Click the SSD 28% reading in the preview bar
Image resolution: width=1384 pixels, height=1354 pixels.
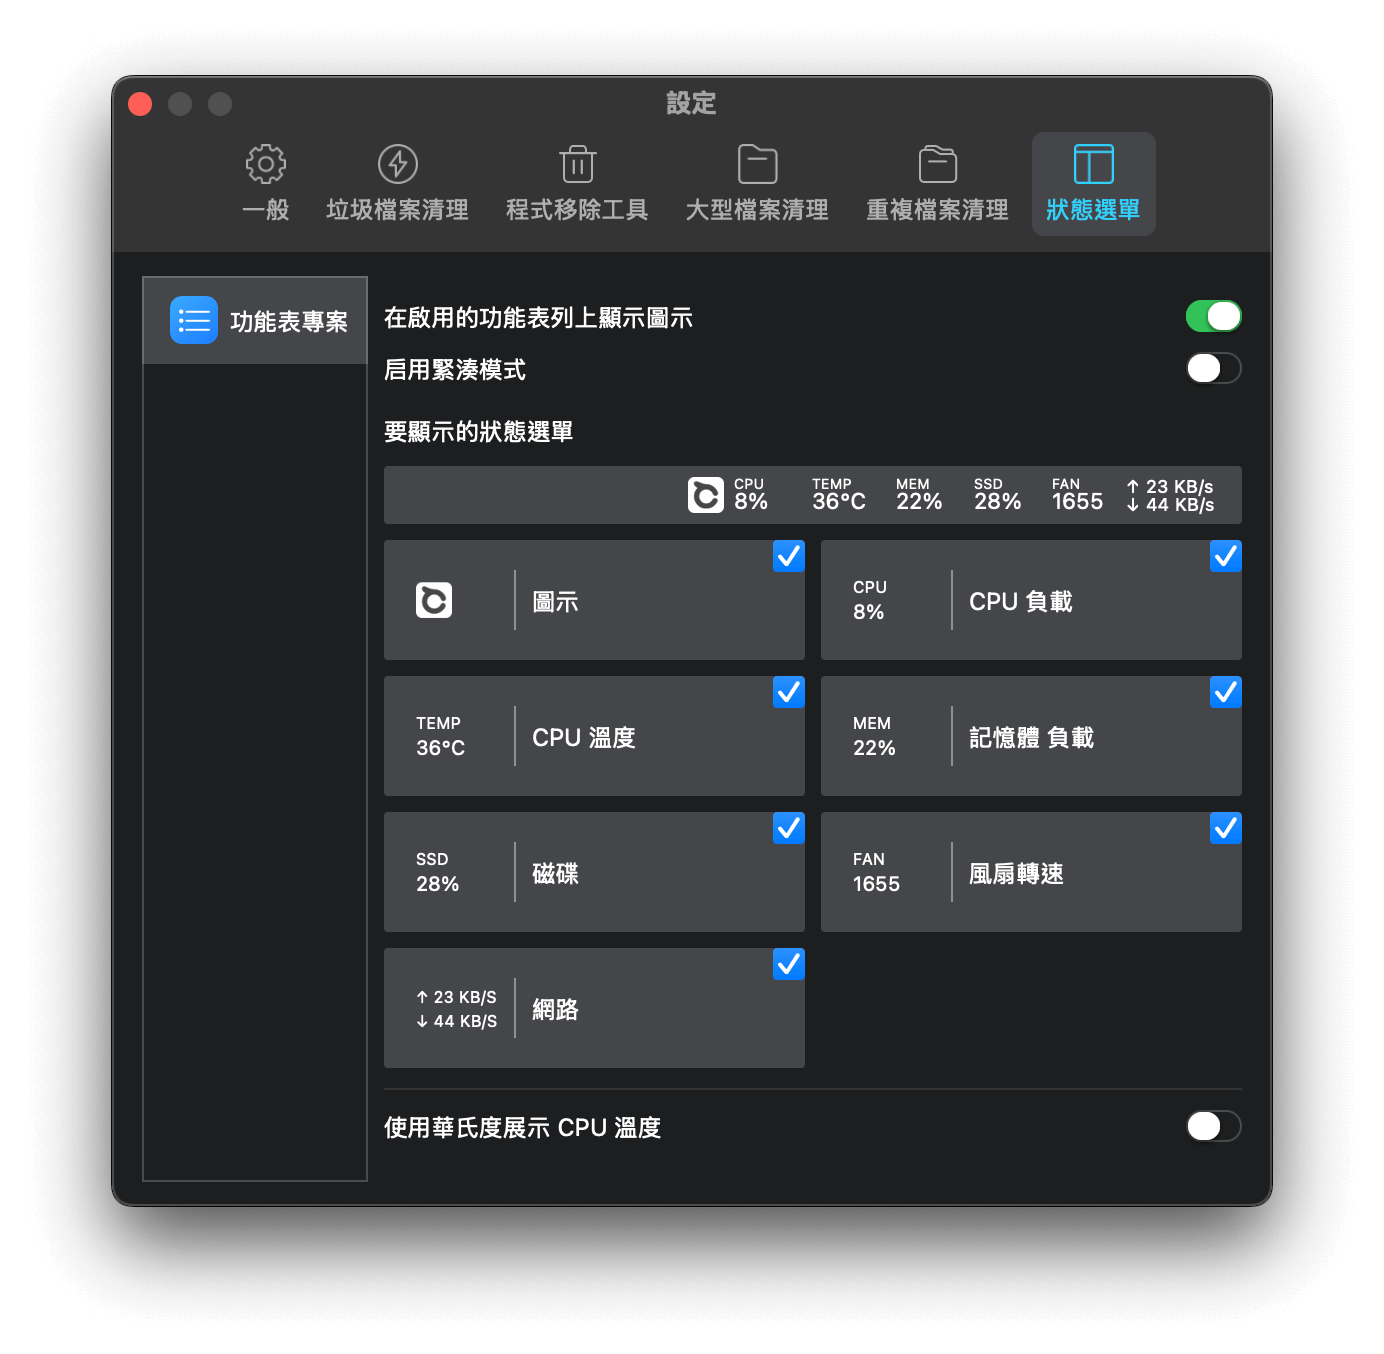[998, 495]
